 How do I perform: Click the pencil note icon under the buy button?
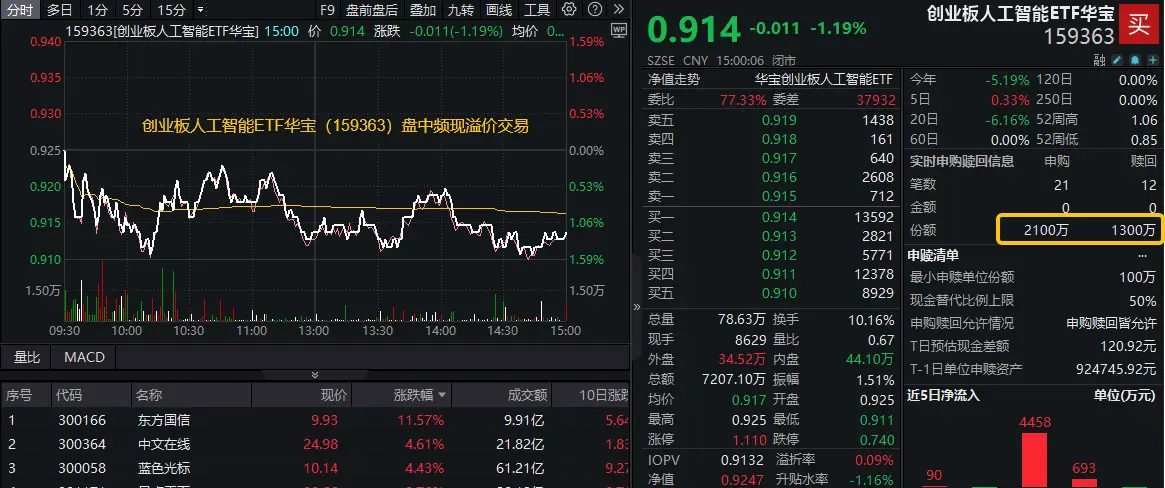(1117, 59)
